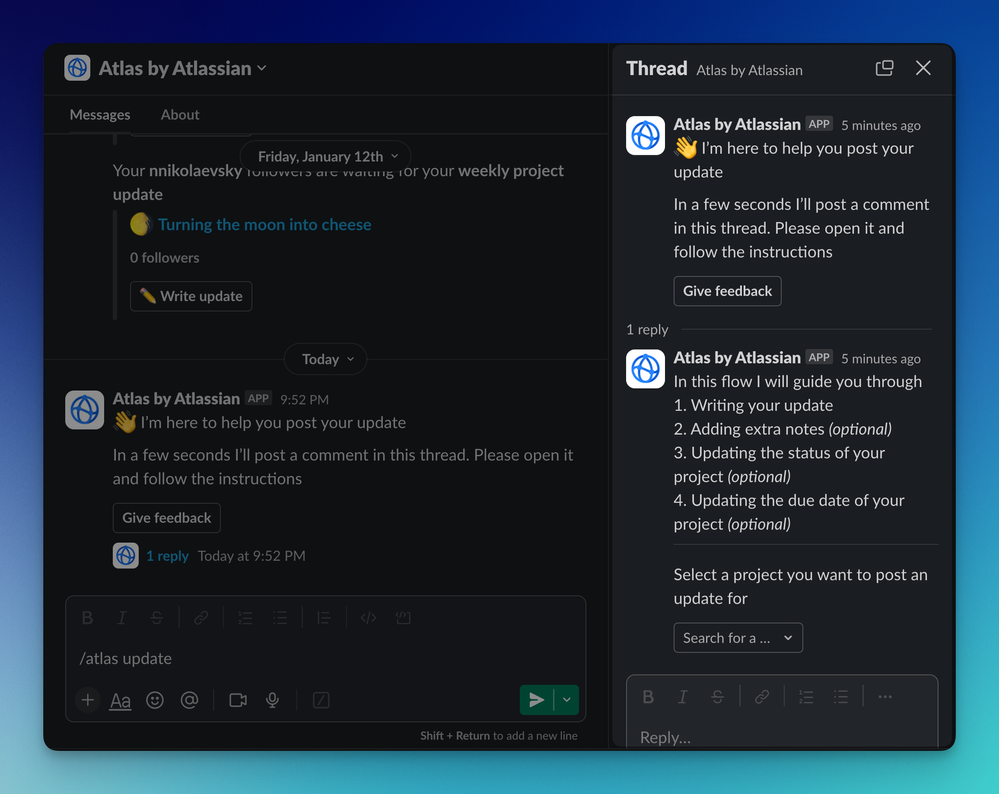Screen dimensions: 999x794
Task: Click small Atlas avatar next to 1 reply
Action: point(126,556)
